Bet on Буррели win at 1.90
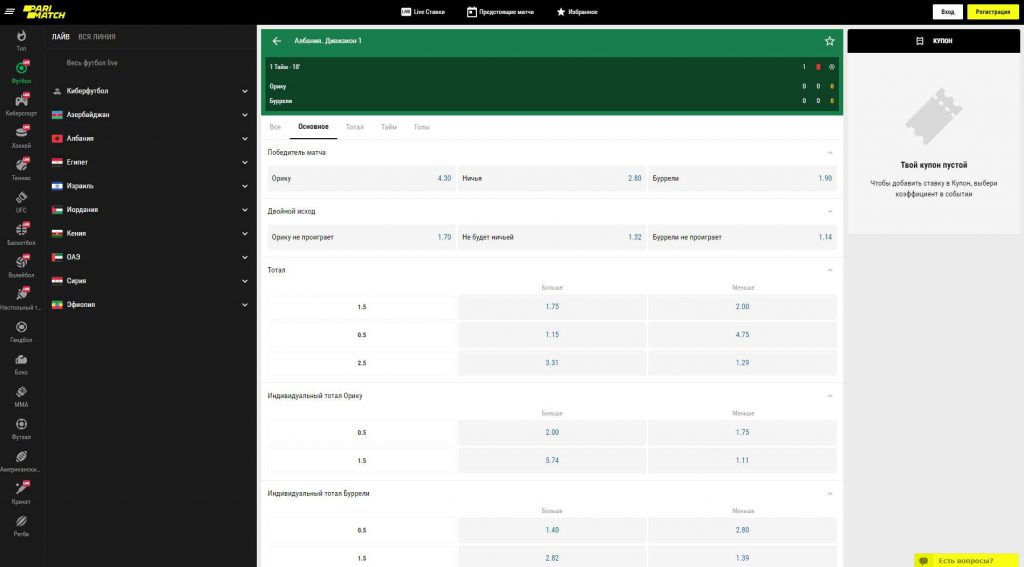 pos(742,178)
